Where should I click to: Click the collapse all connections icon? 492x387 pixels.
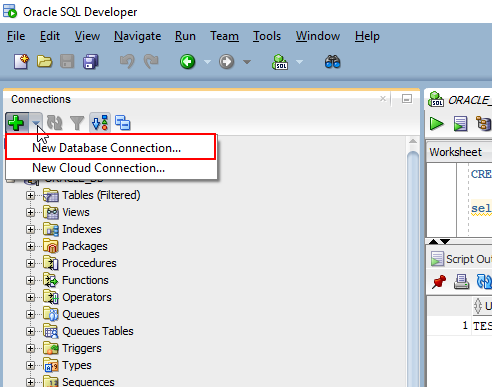point(123,123)
